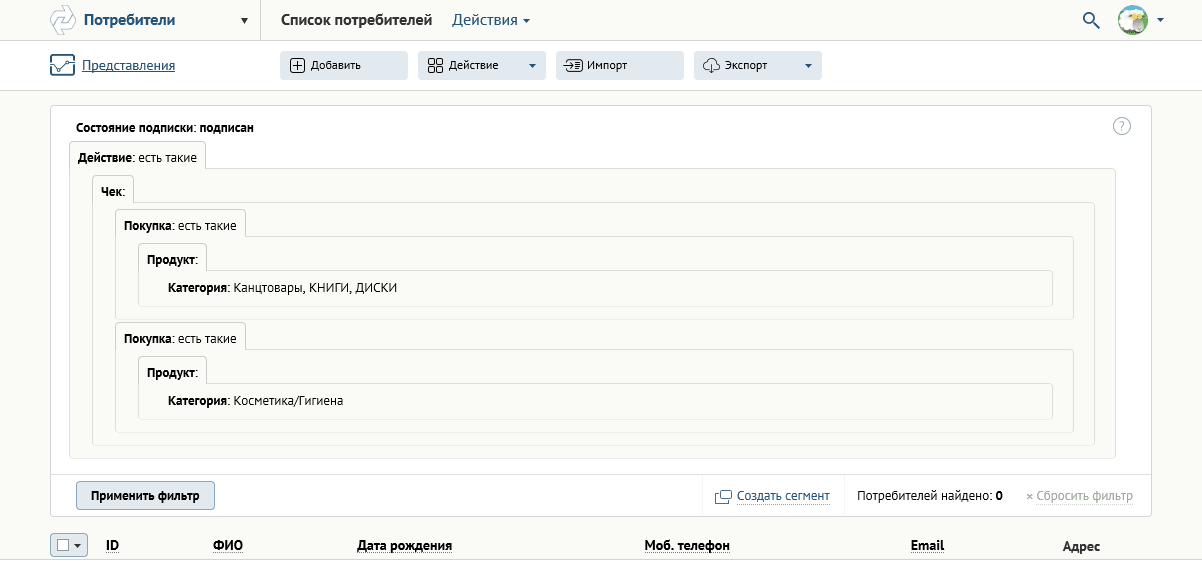1202x569 pixels.
Task: Click the Список потребителей heading
Action: (x=357, y=20)
